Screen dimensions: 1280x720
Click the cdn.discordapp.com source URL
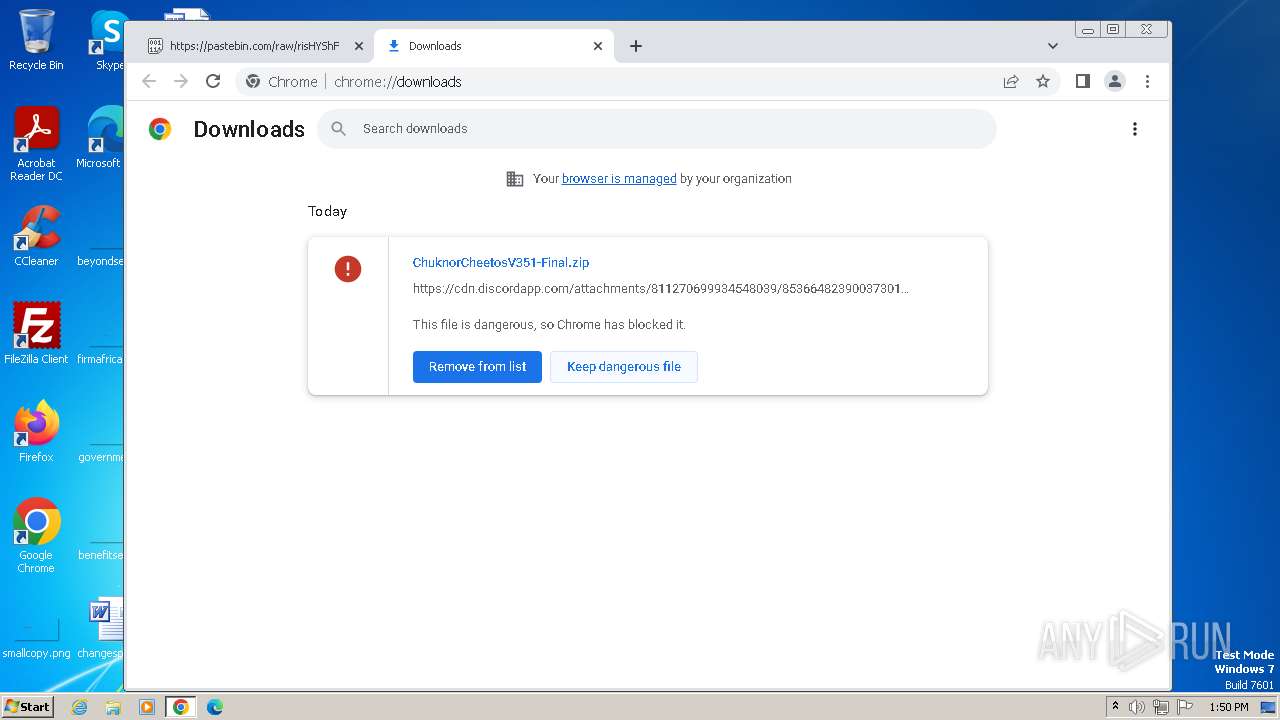tap(660, 289)
